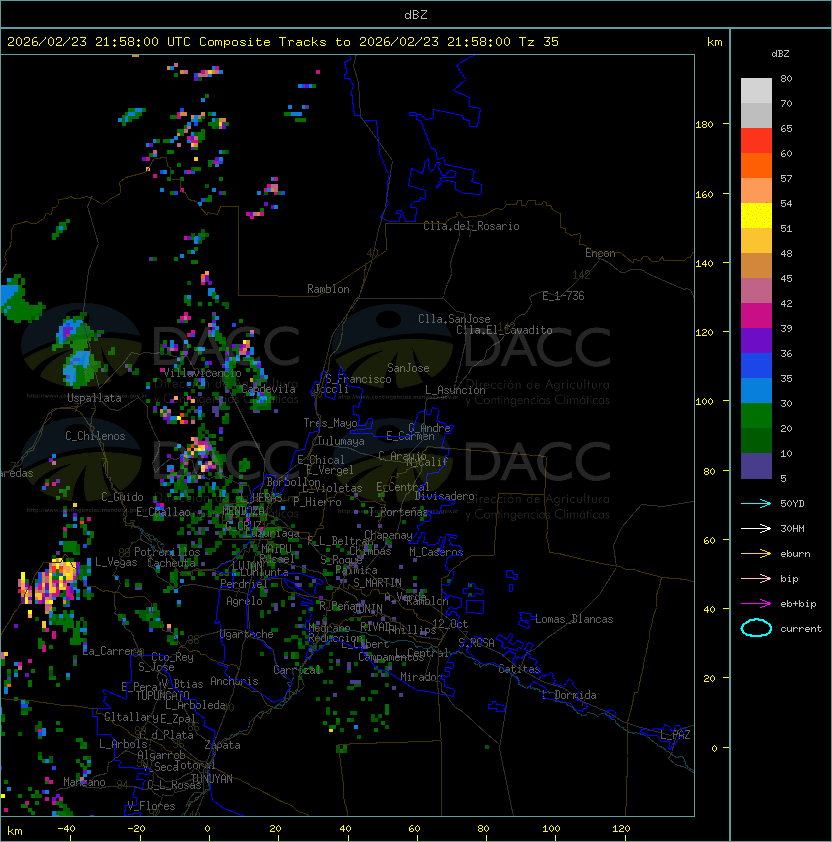Click the 'Uspallata' place label
Screen dimensions: 832x842
coord(94,398)
